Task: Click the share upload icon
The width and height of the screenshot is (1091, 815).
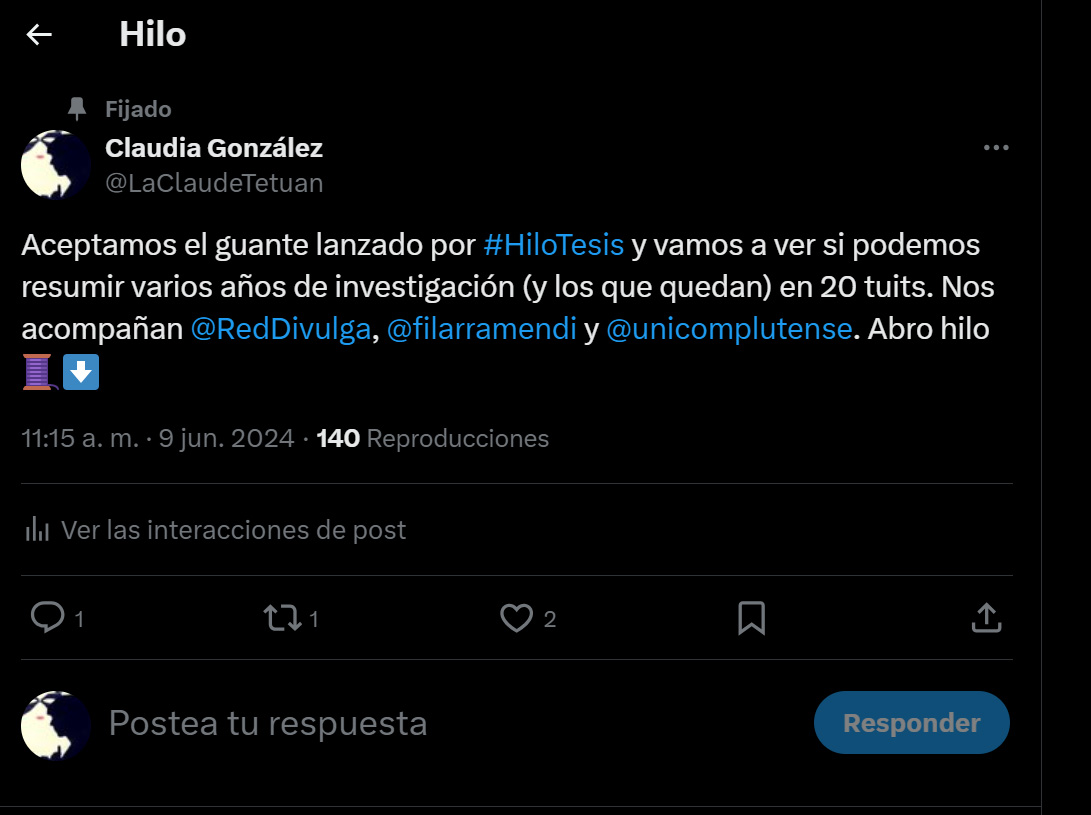Action: pyautogui.click(x=986, y=618)
